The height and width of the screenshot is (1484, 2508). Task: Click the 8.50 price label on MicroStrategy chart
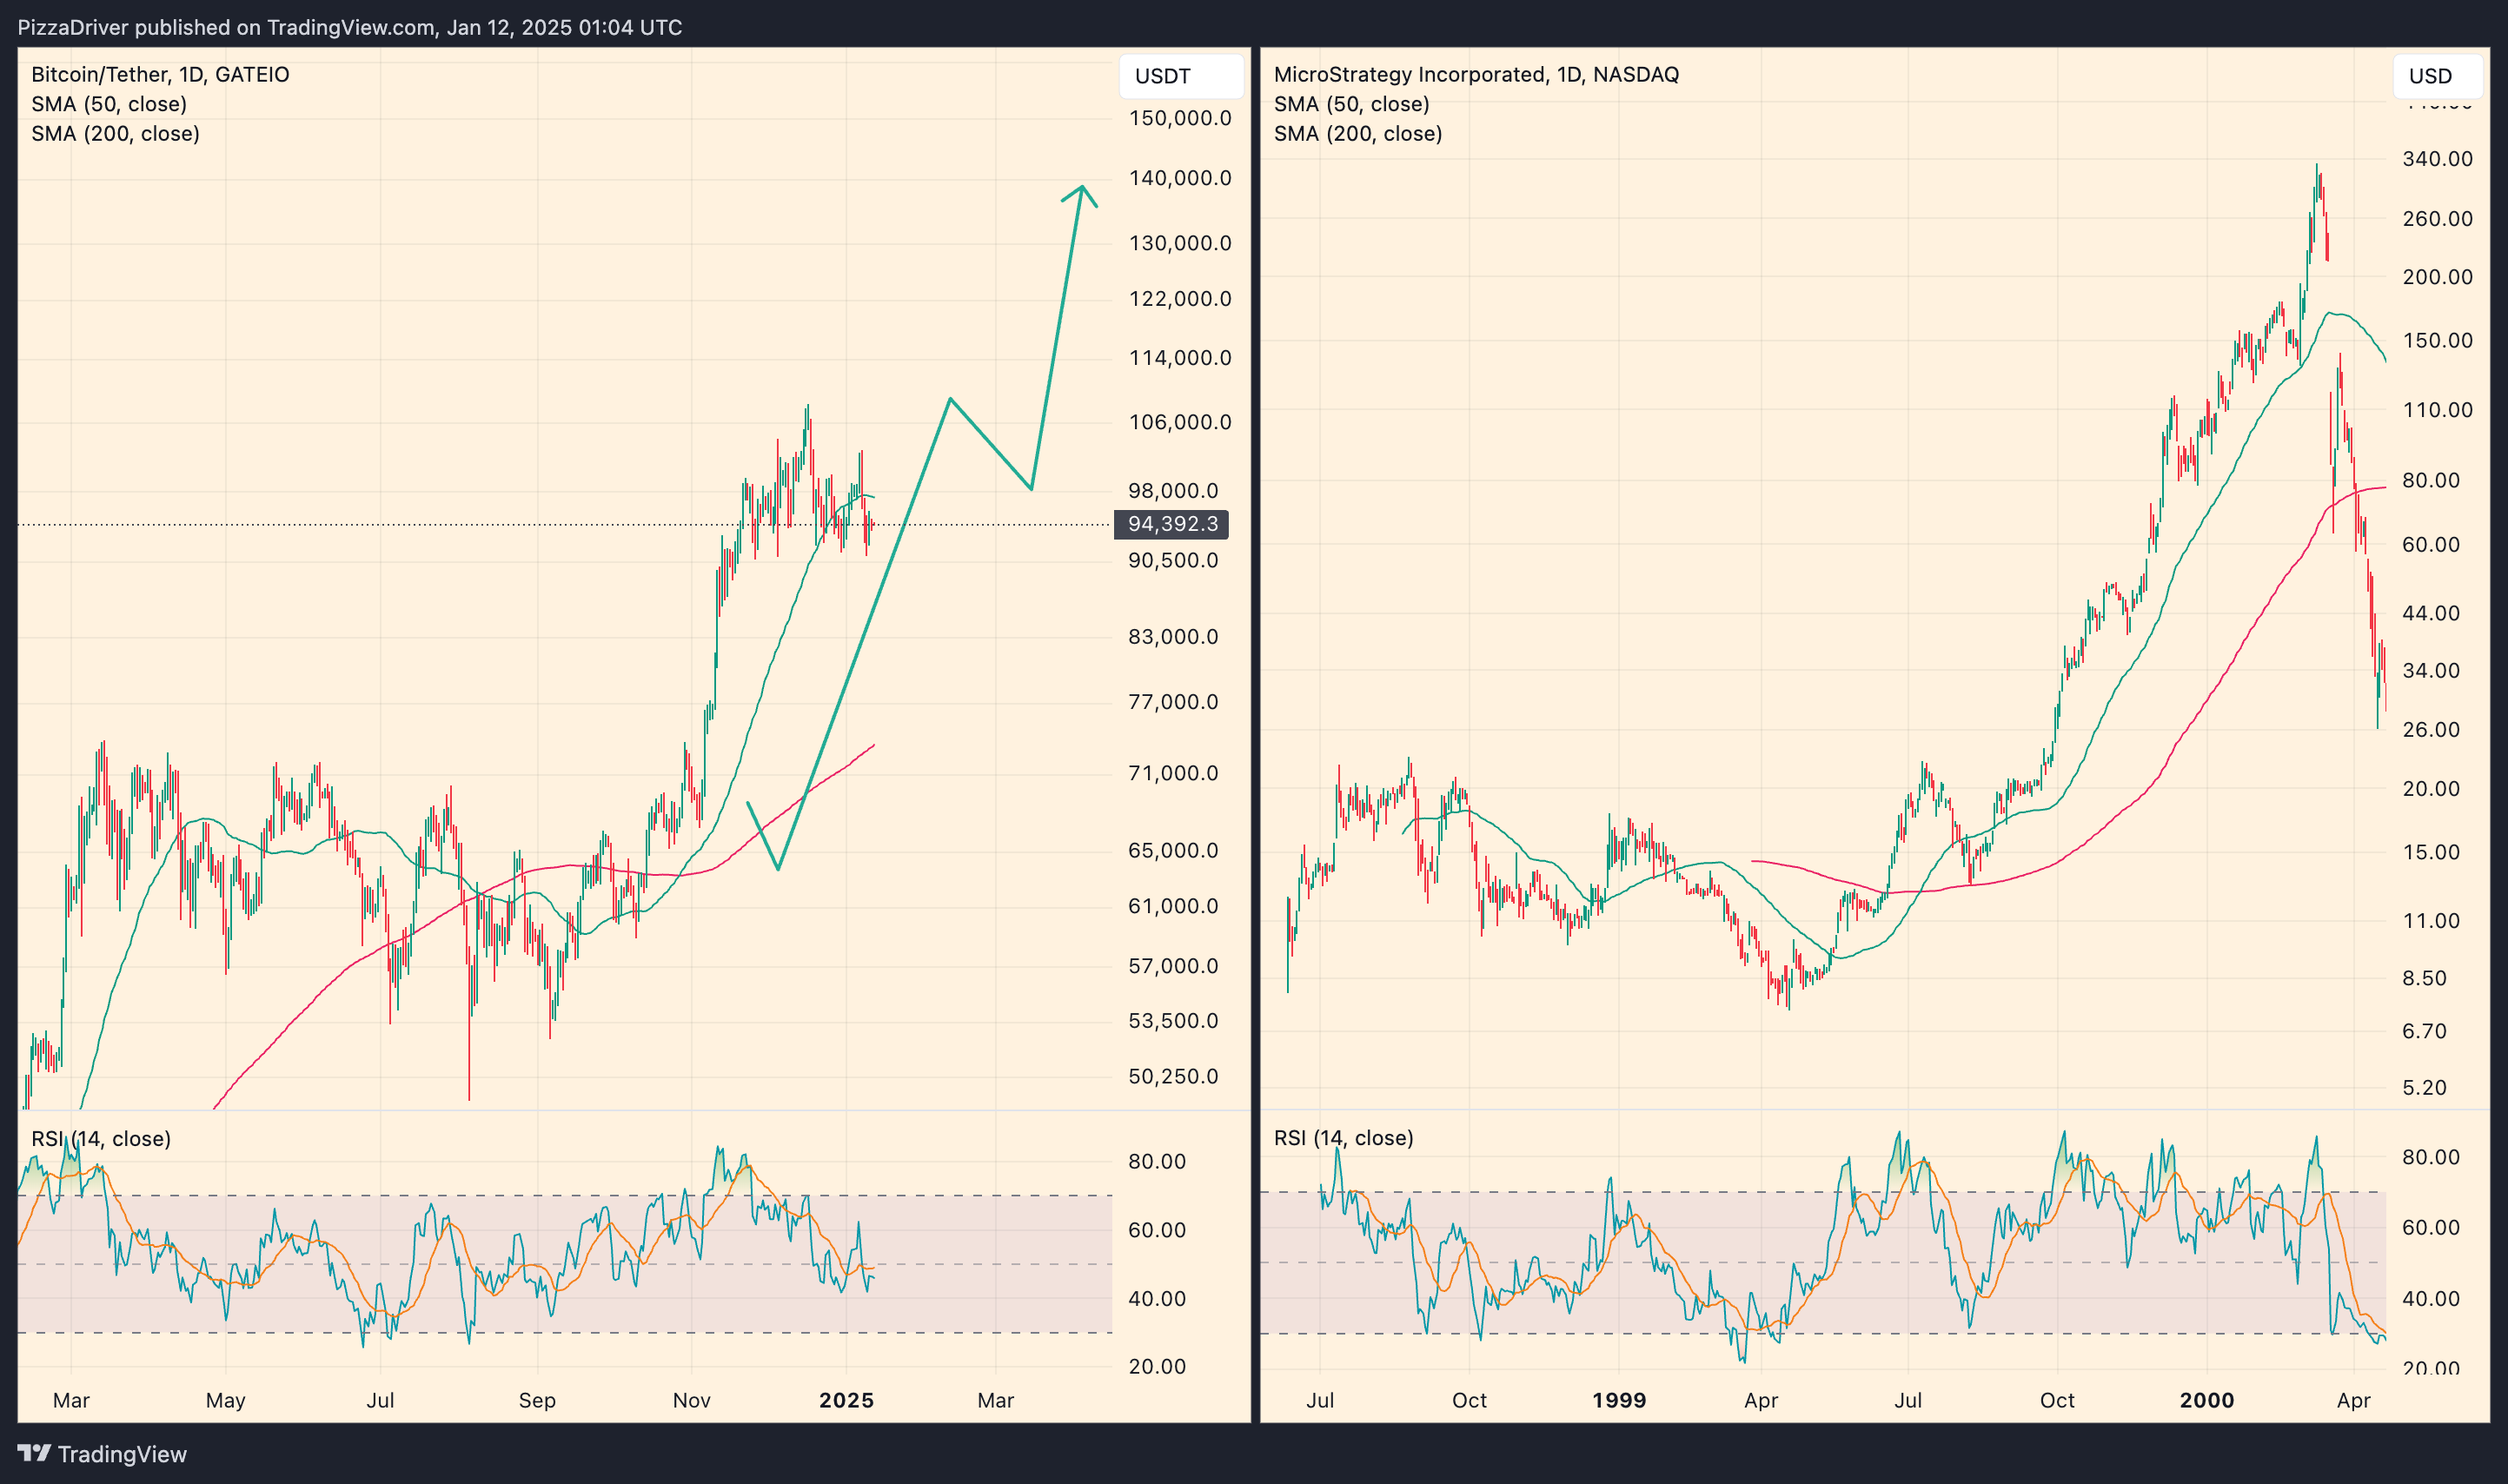coord(2425,978)
